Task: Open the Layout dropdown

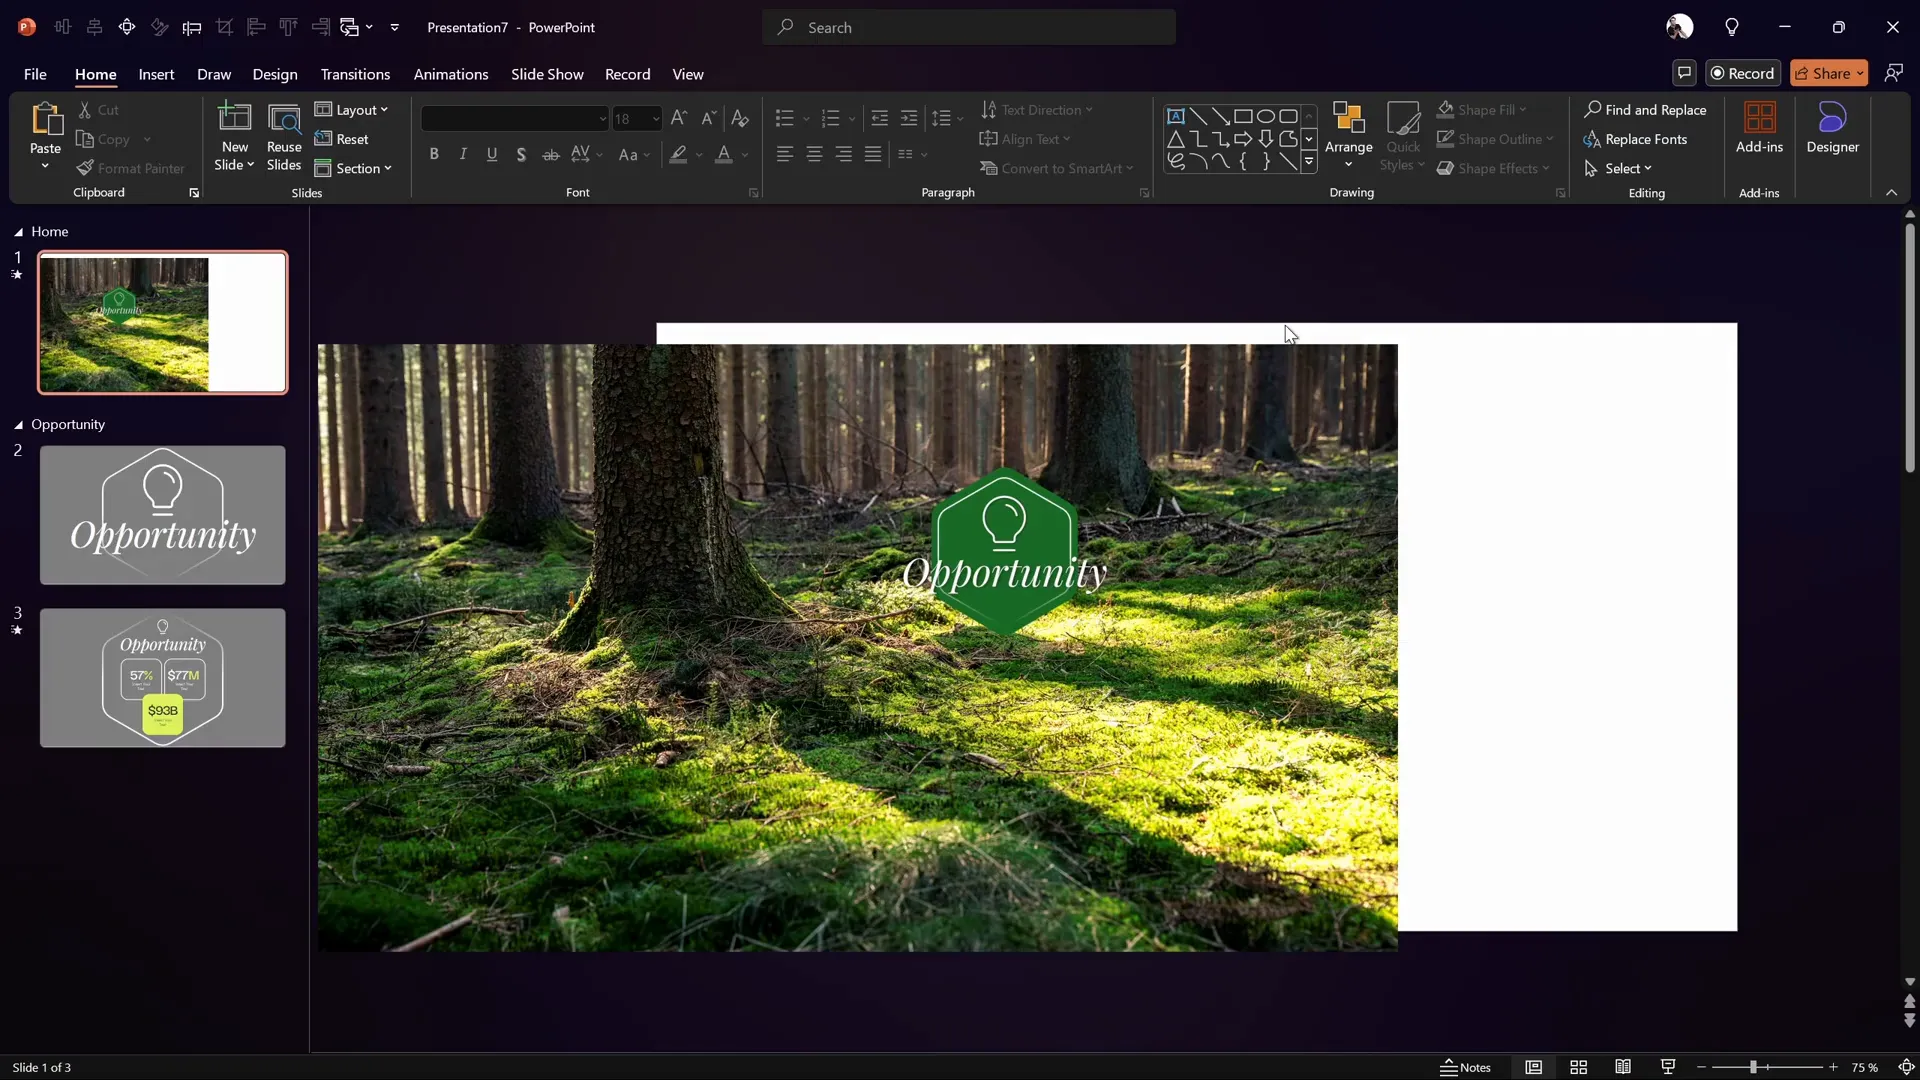Action: 352,110
